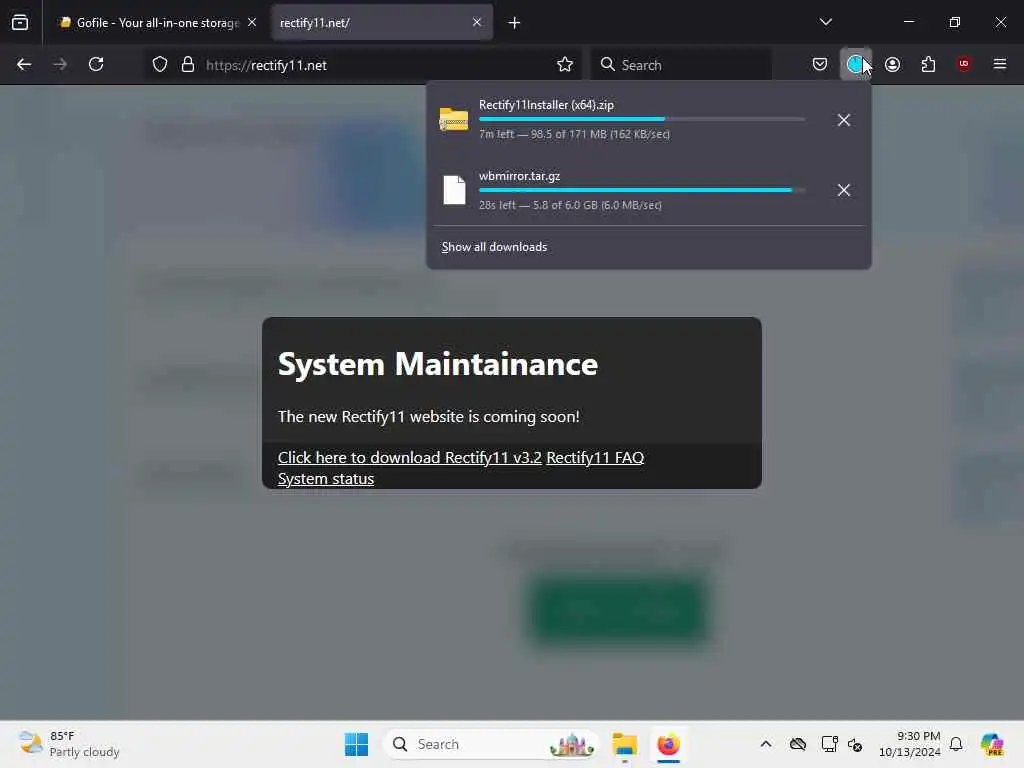Open the OneDrive cloud tray icon
1024x768 pixels.
[x=797, y=744]
